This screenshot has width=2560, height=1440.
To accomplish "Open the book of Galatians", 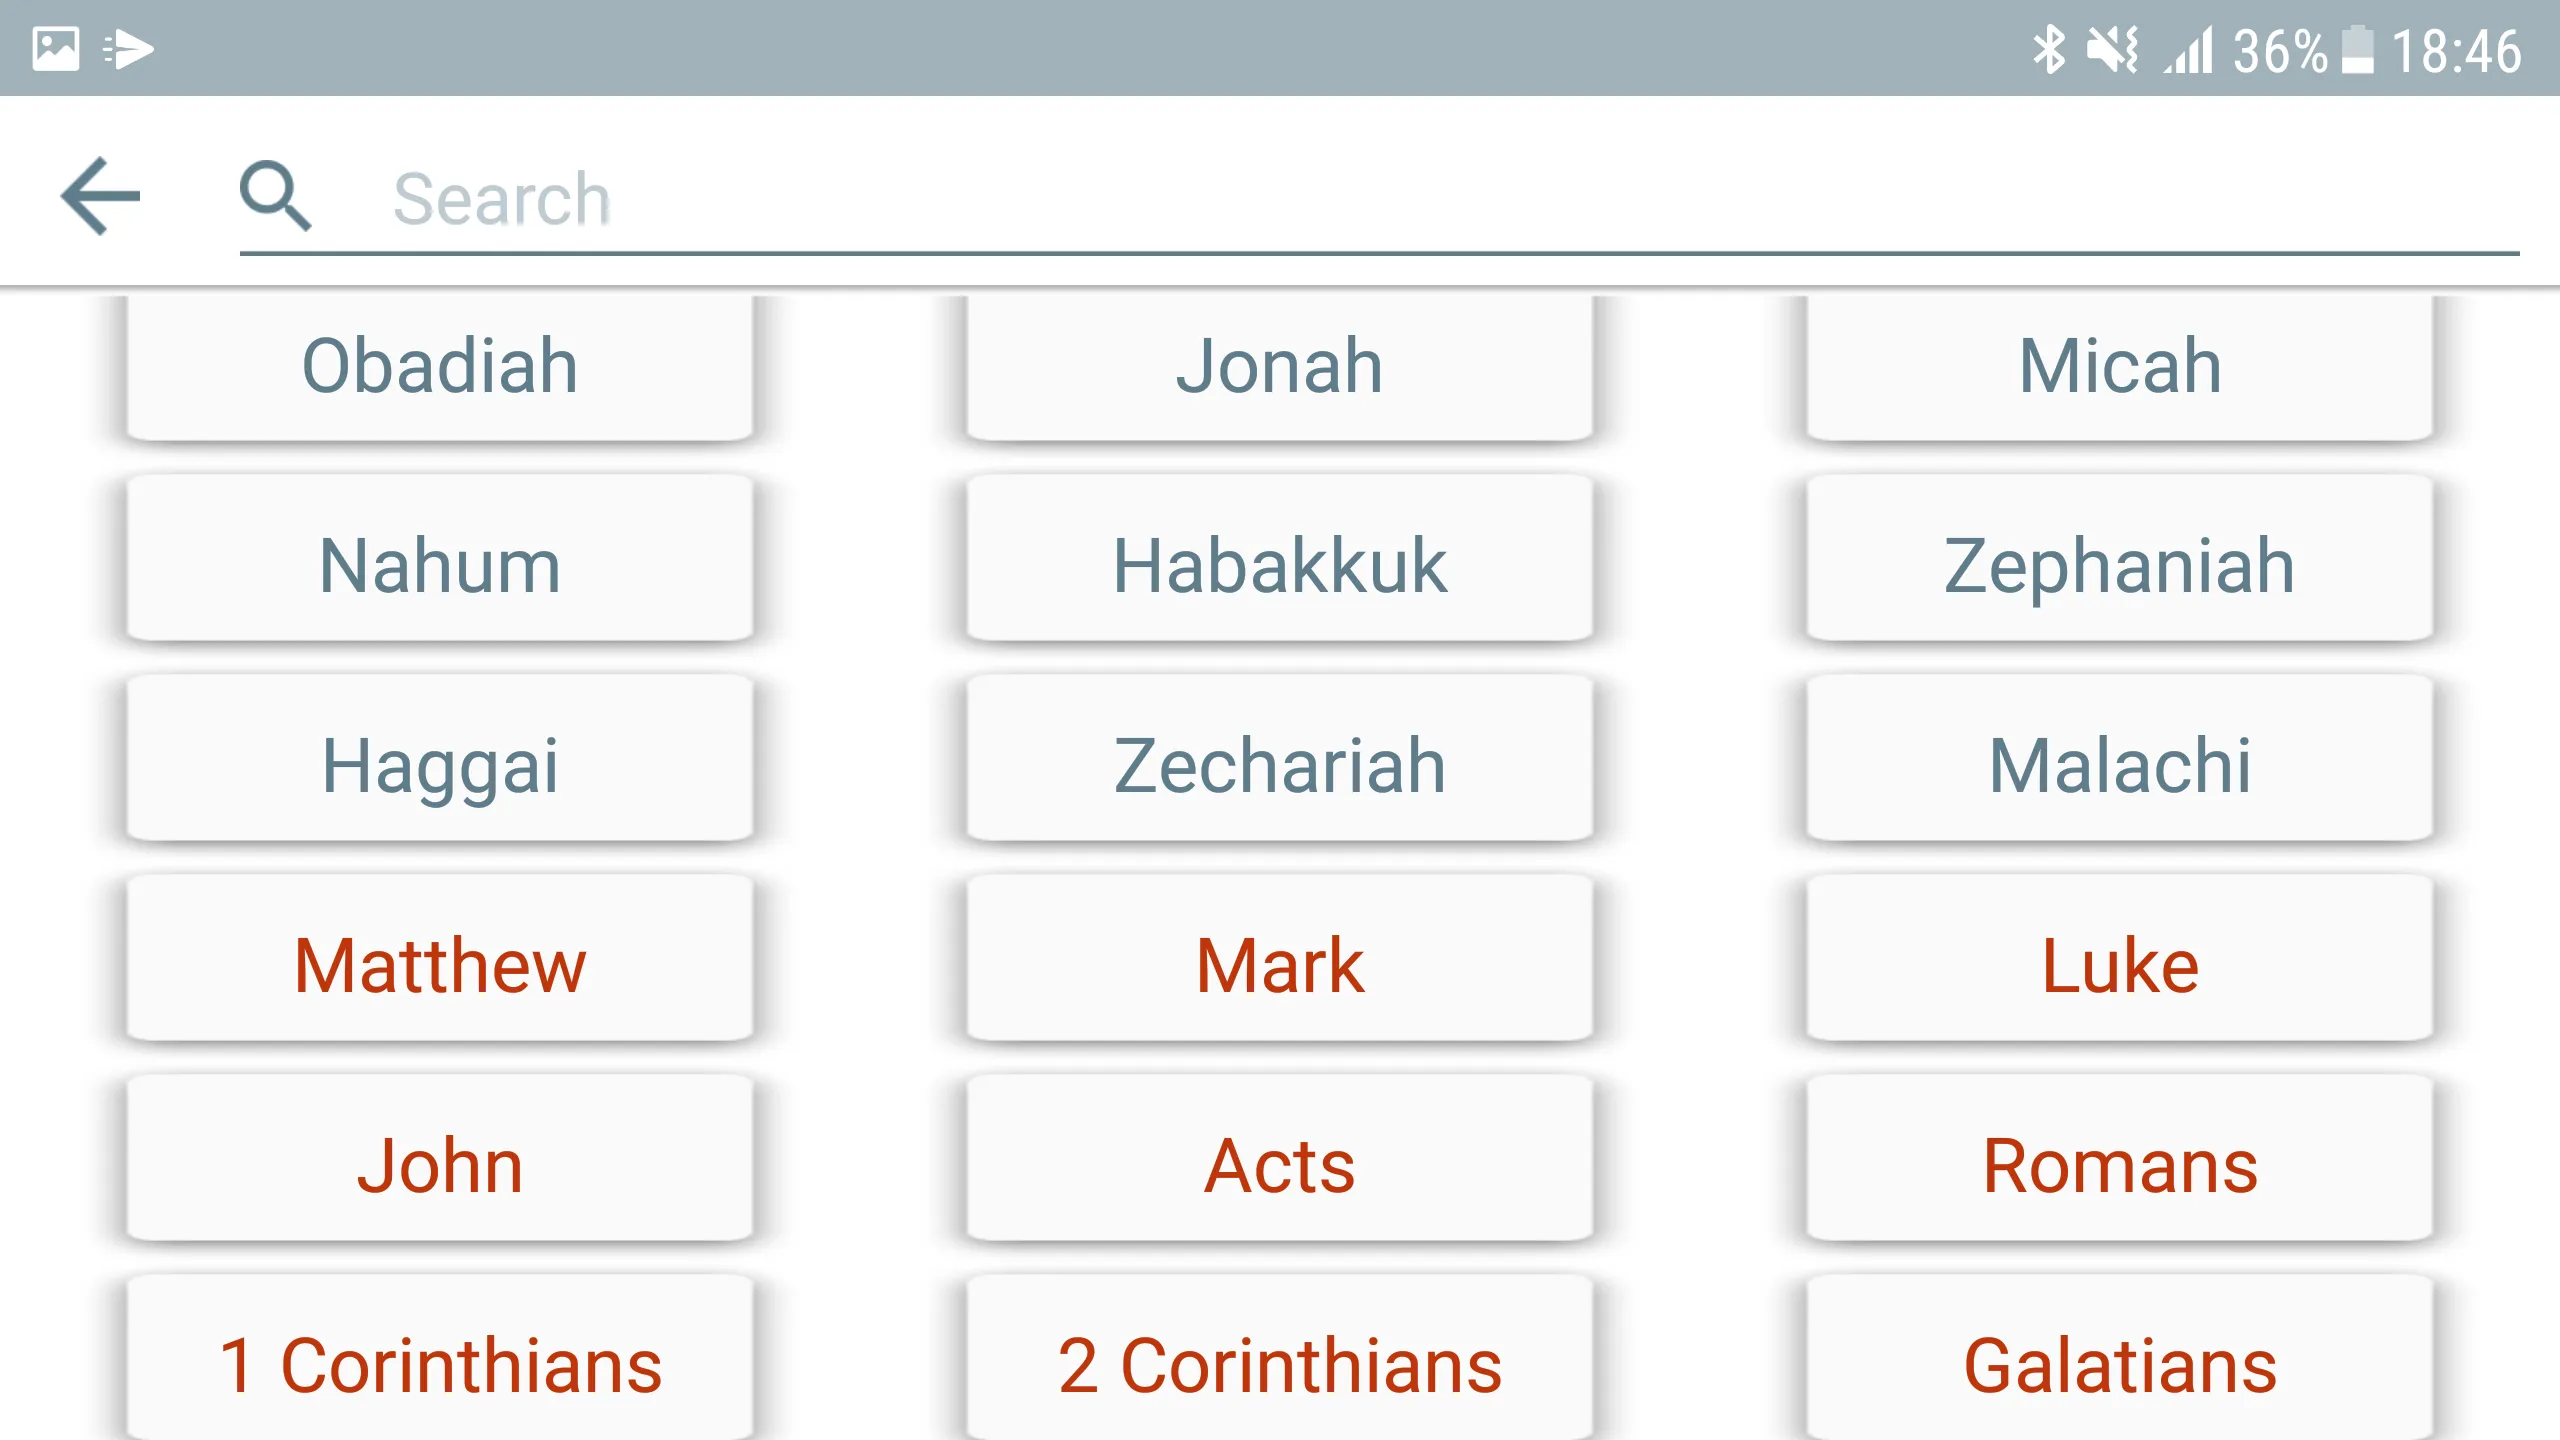I will (x=2119, y=1363).
